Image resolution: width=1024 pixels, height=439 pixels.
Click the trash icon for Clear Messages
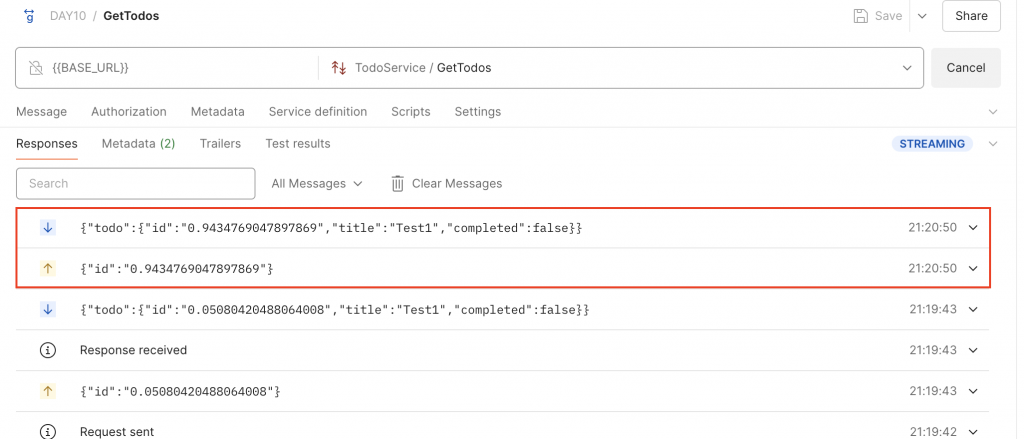point(397,184)
